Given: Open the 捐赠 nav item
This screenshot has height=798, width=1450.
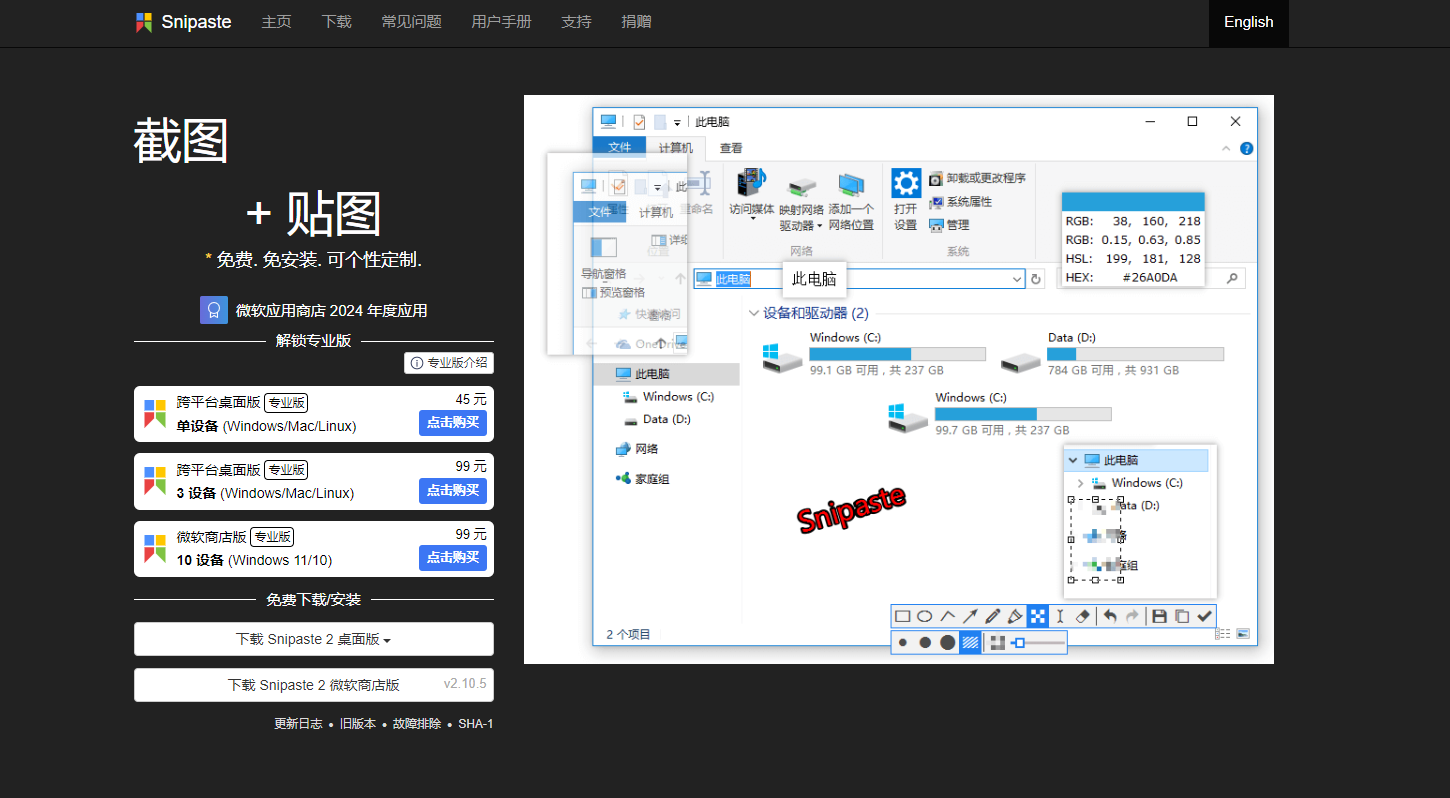Looking at the screenshot, I should (x=636, y=22).
